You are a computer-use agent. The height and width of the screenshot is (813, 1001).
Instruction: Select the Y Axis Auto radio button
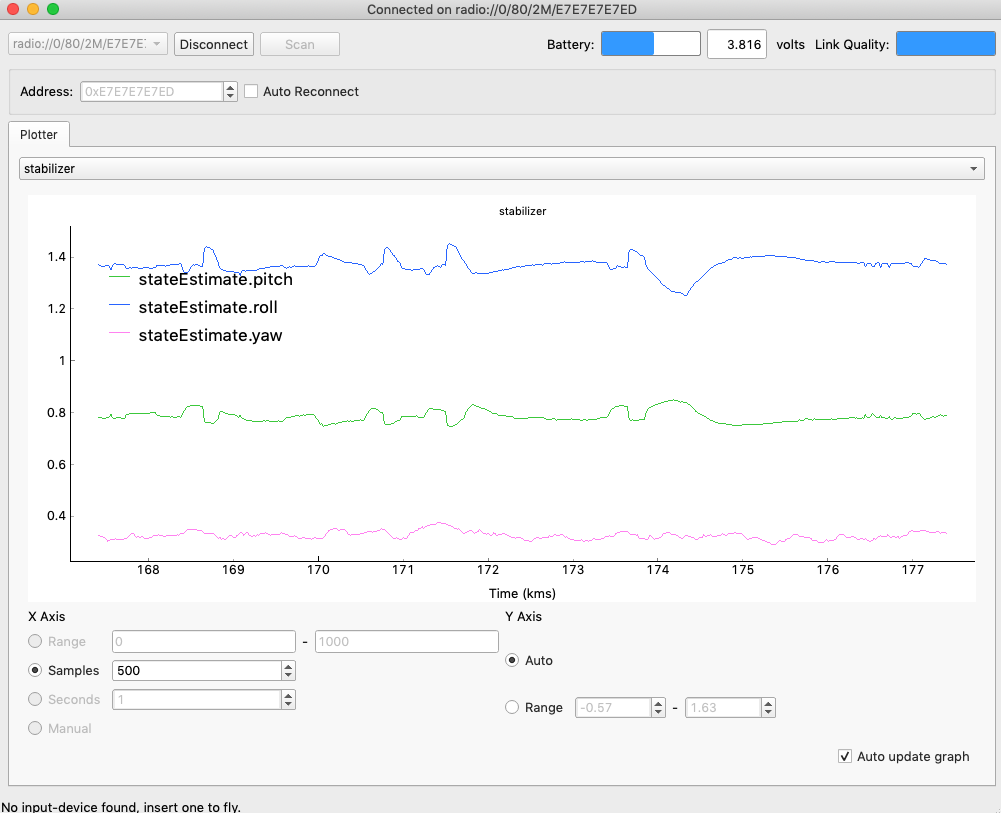(x=513, y=661)
